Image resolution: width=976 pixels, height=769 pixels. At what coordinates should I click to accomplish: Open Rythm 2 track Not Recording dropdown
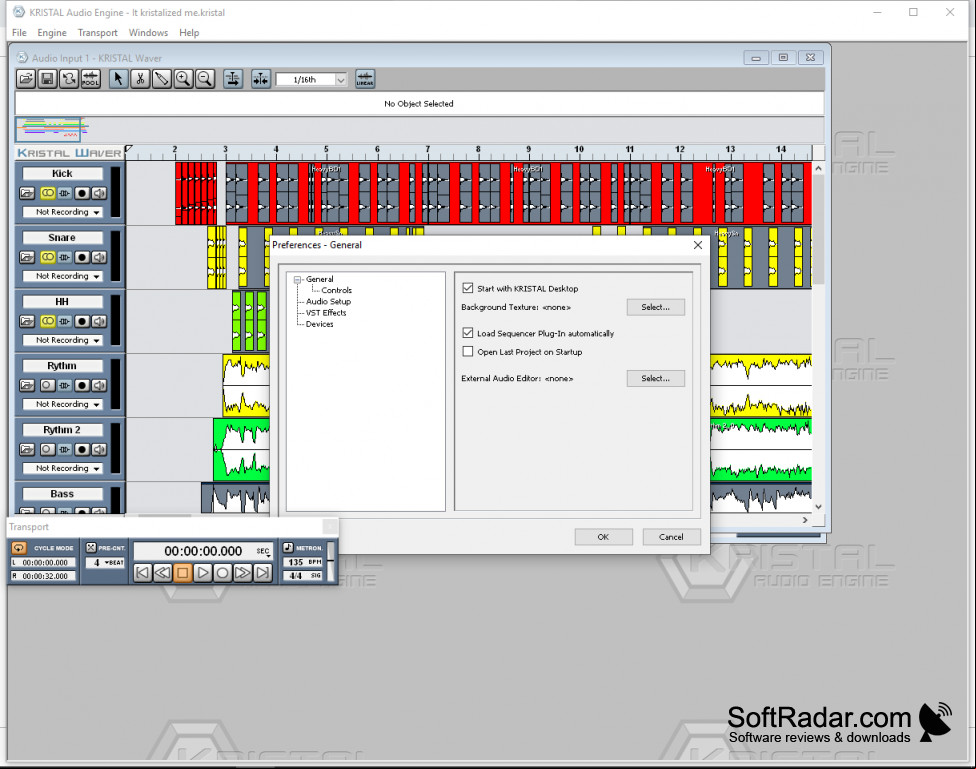click(62, 469)
